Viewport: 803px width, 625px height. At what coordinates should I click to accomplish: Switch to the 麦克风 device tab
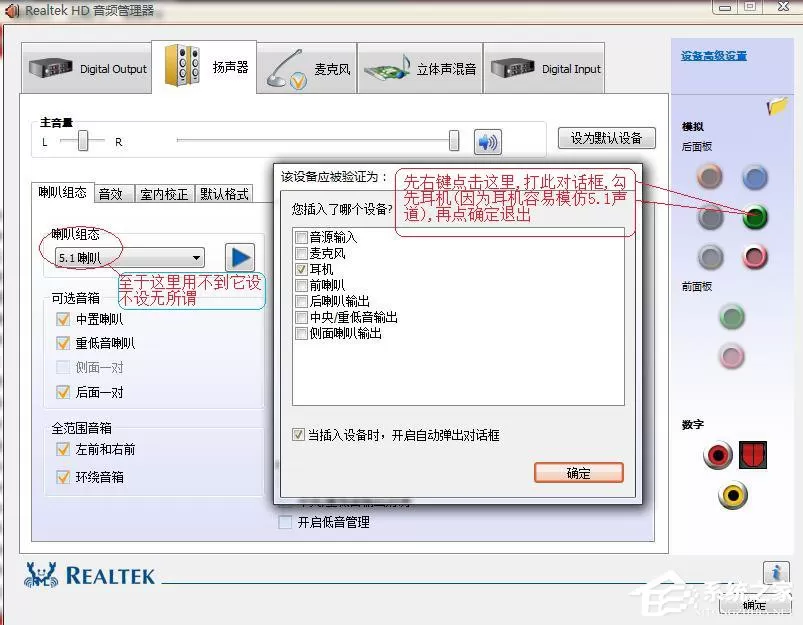pos(306,68)
